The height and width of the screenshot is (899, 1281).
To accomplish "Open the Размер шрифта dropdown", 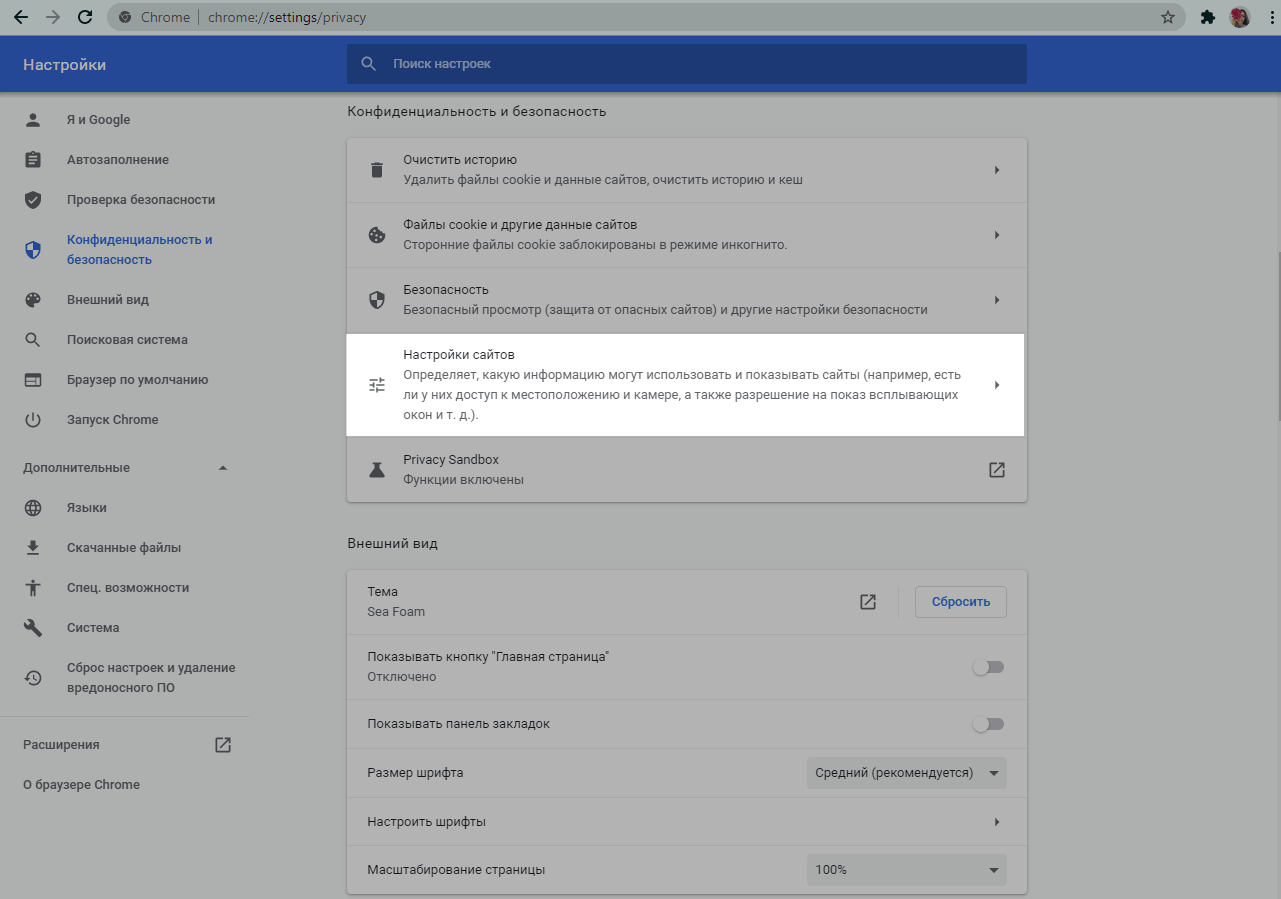I will [x=905, y=772].
